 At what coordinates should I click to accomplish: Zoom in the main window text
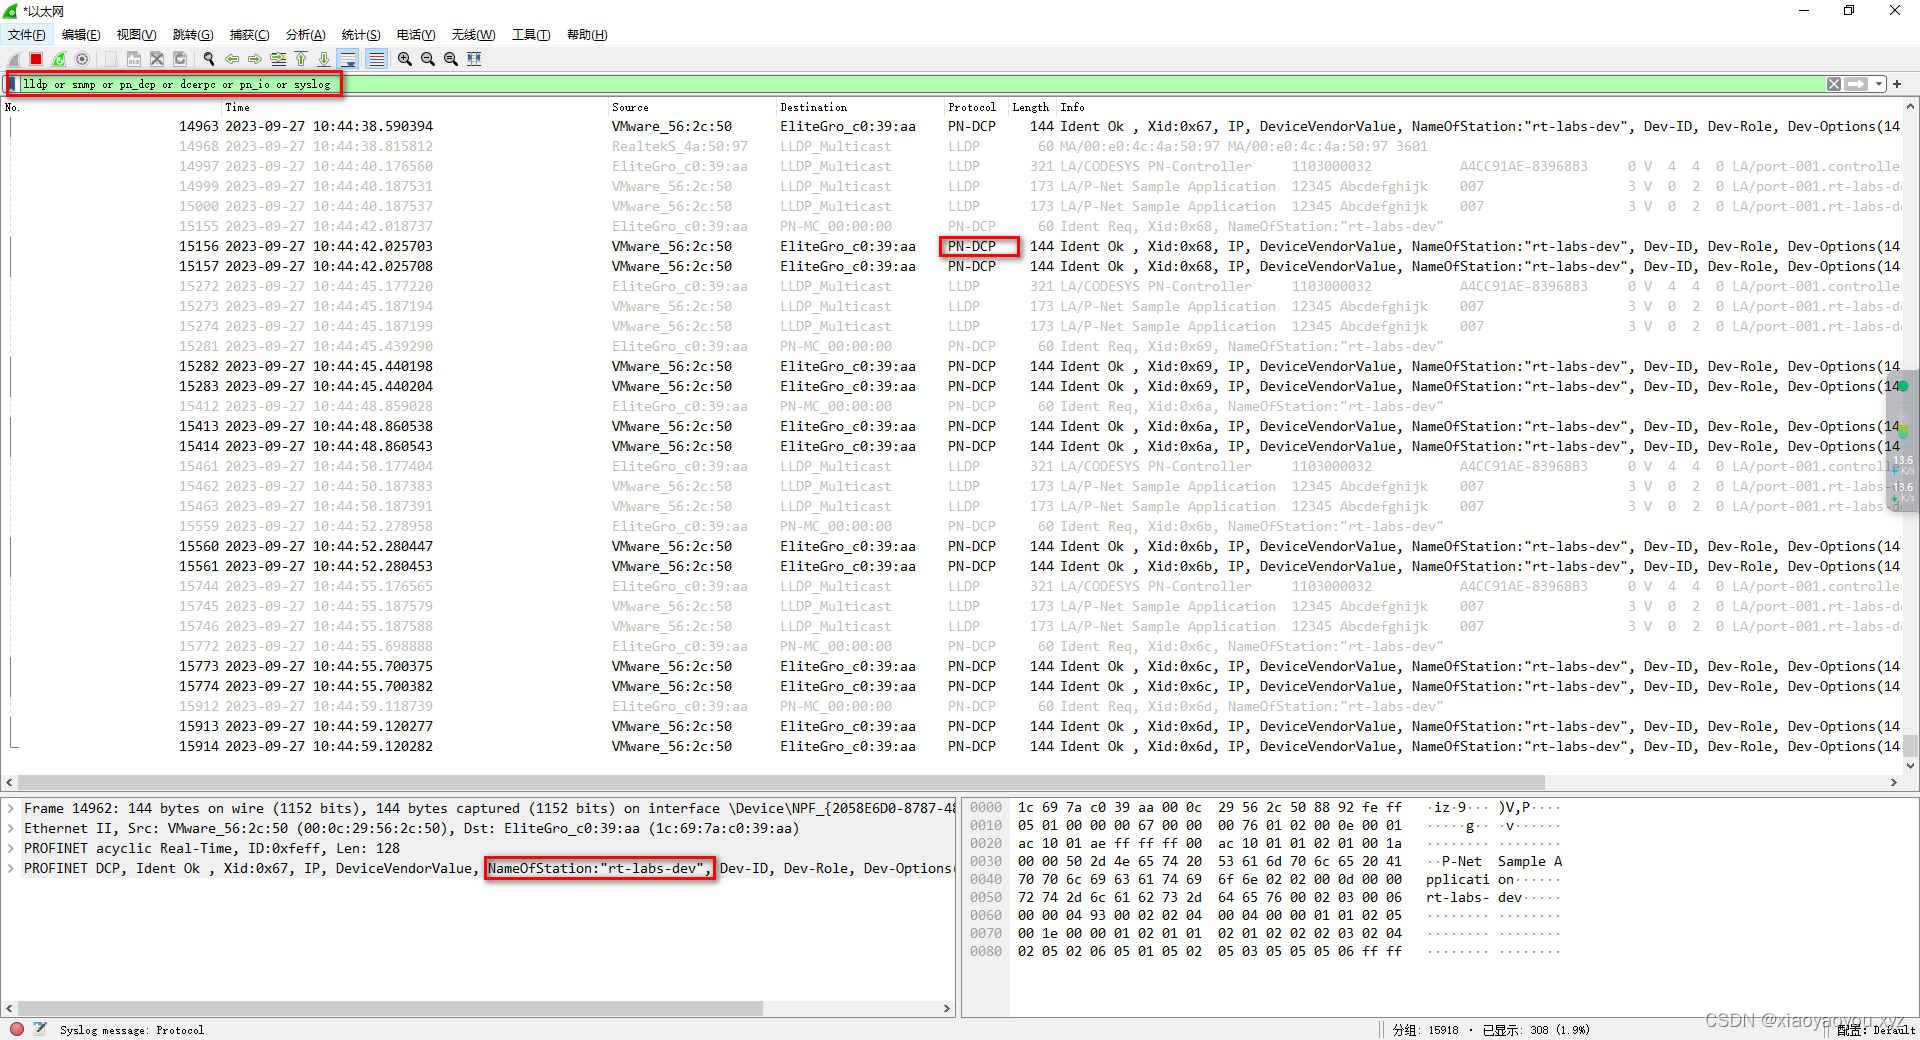[405, 59]
